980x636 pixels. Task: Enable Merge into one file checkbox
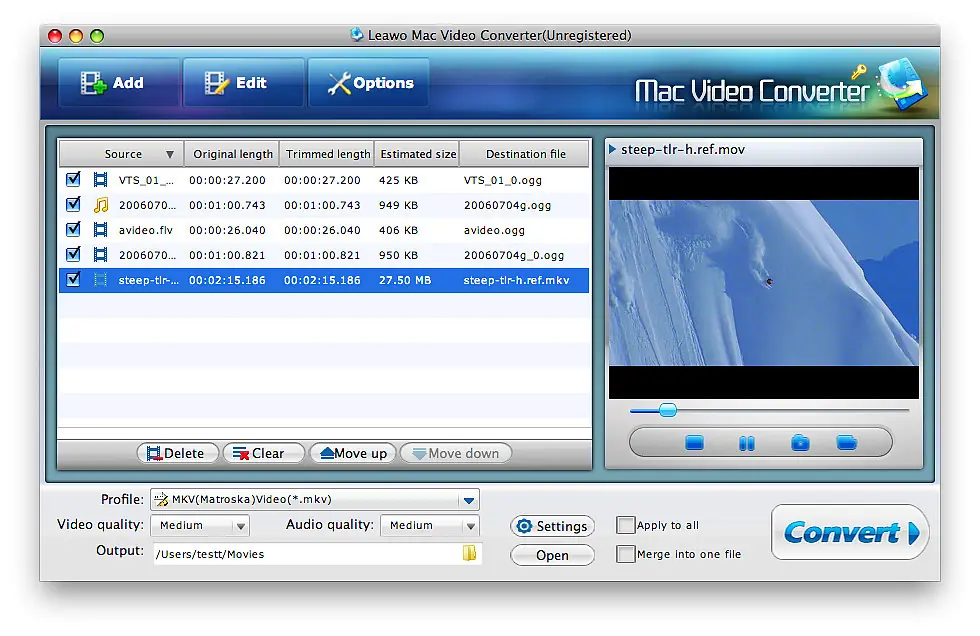click(626, 554)
